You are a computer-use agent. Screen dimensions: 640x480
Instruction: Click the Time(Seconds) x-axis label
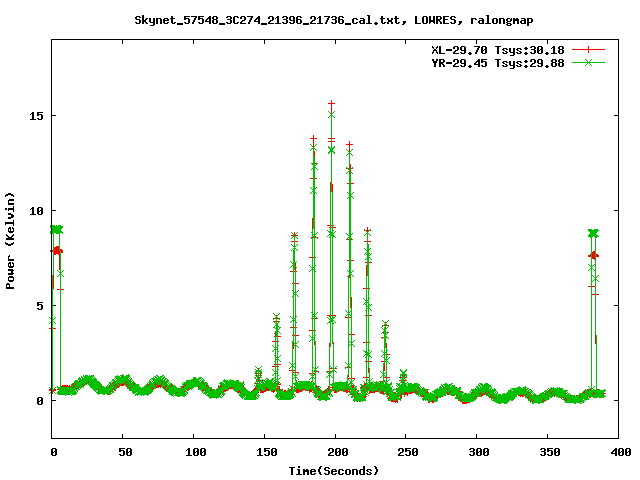coord(333,471)
